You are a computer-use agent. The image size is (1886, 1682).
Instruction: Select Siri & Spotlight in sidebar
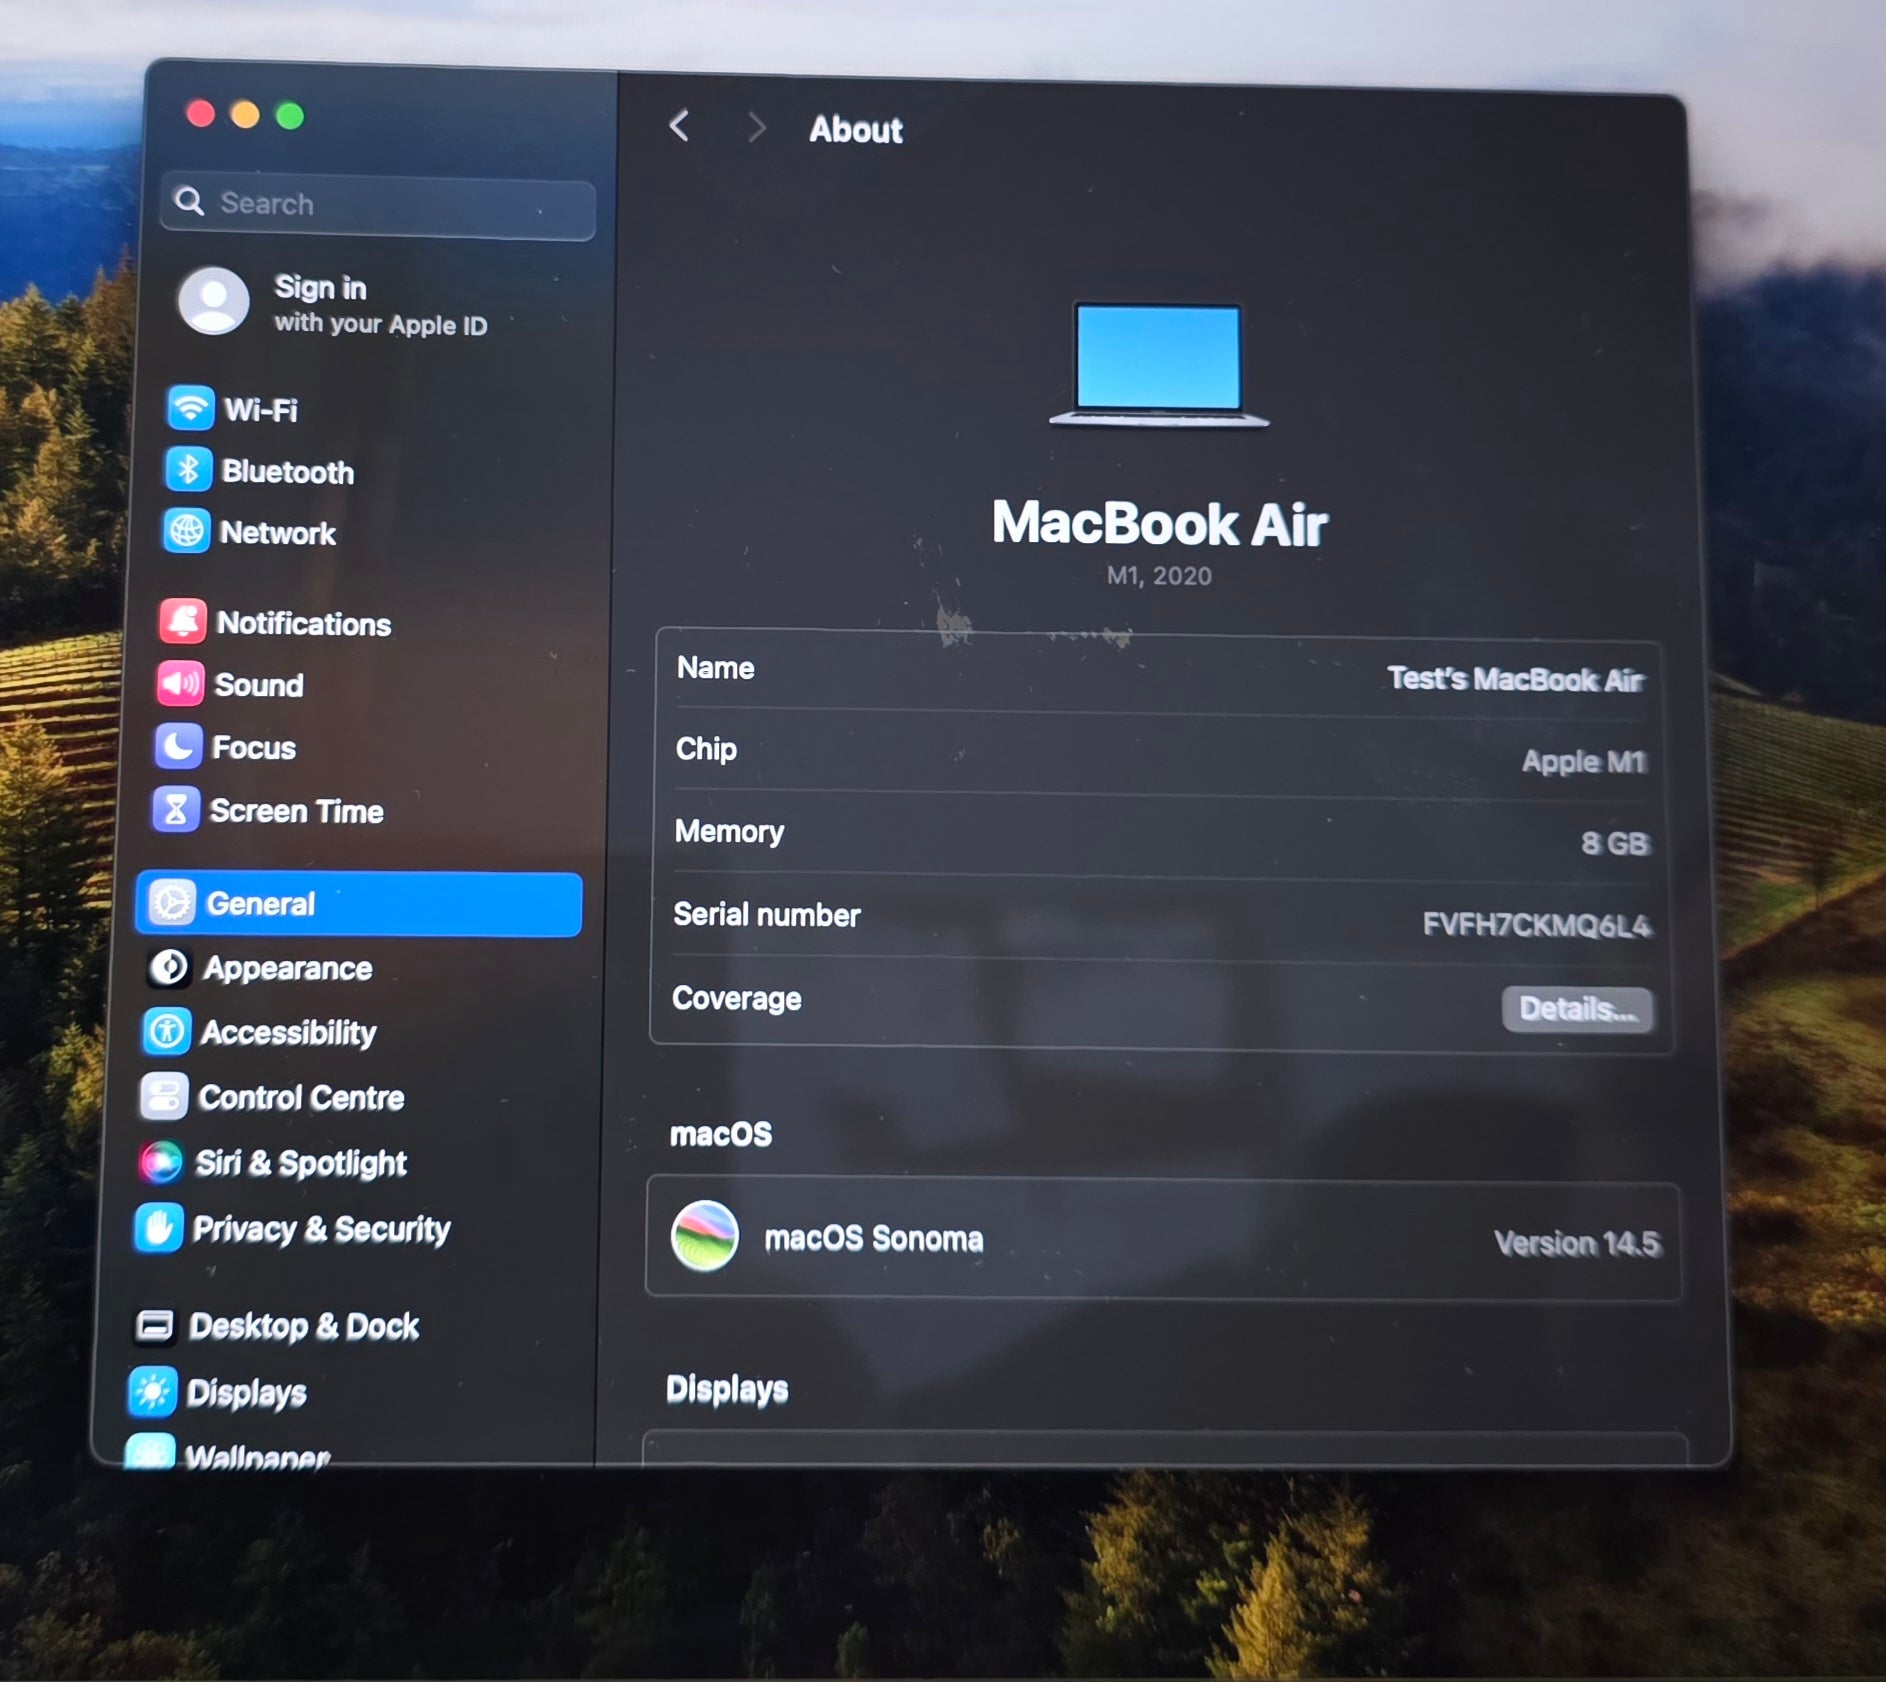click(x=300, y=1162)
